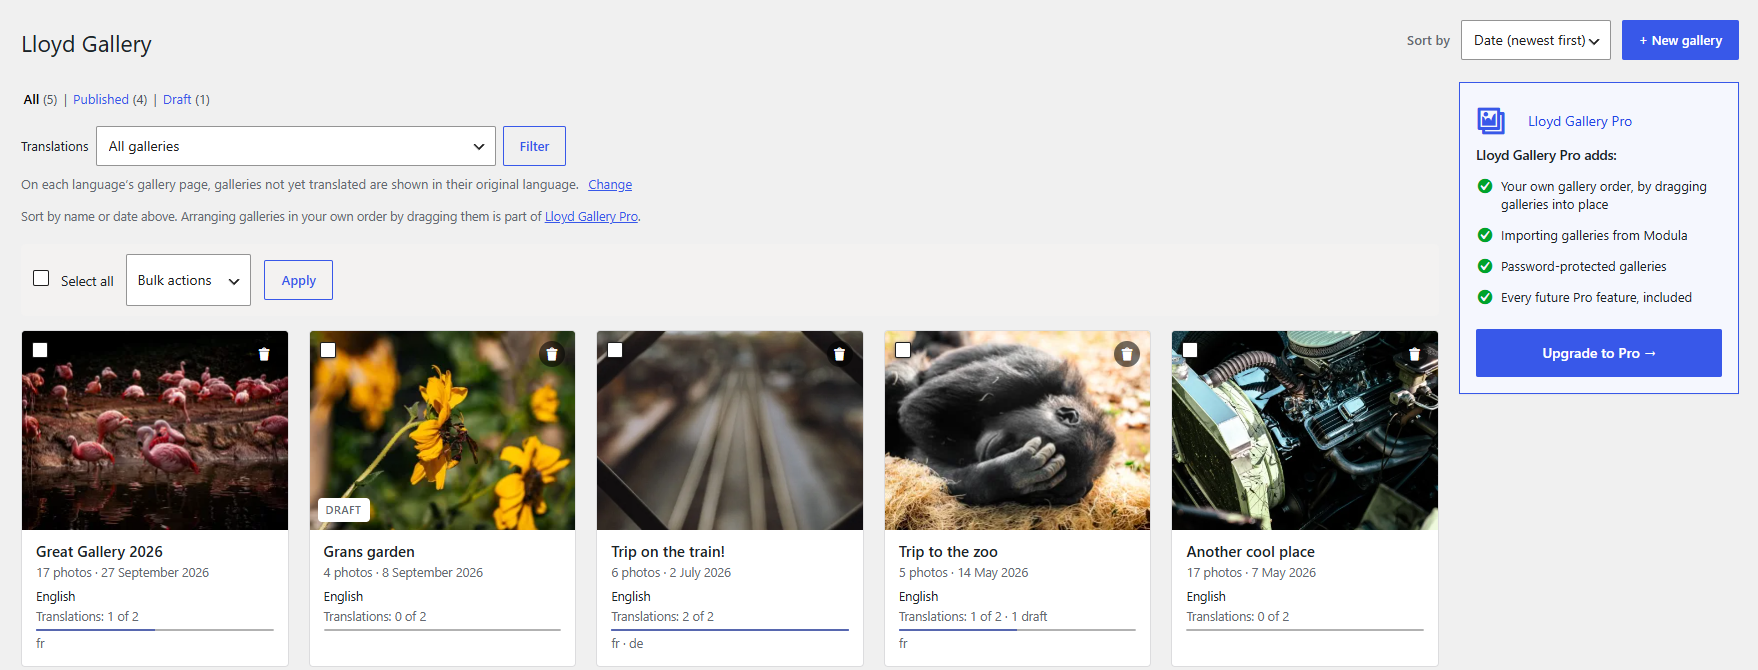Create a new gallery
The height and width of the screenshot is (670, 1758).
1680,40
